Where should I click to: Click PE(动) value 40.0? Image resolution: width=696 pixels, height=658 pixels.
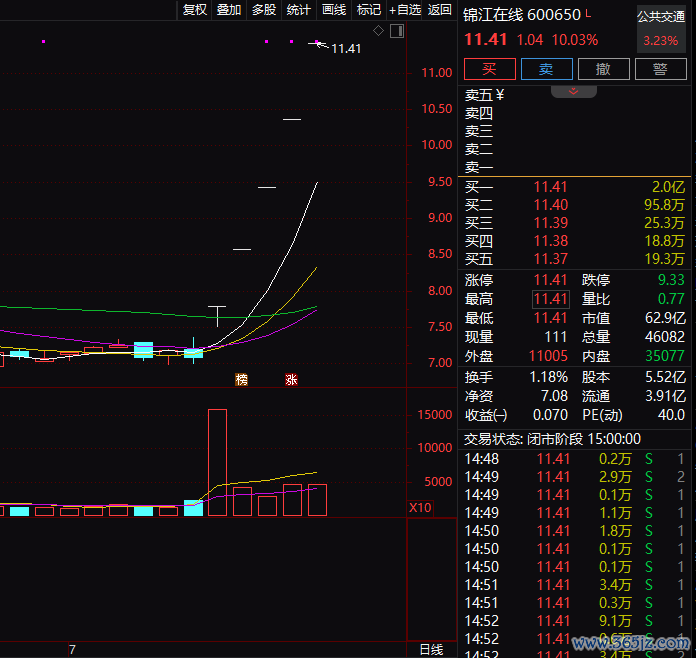tap(671, 415)
